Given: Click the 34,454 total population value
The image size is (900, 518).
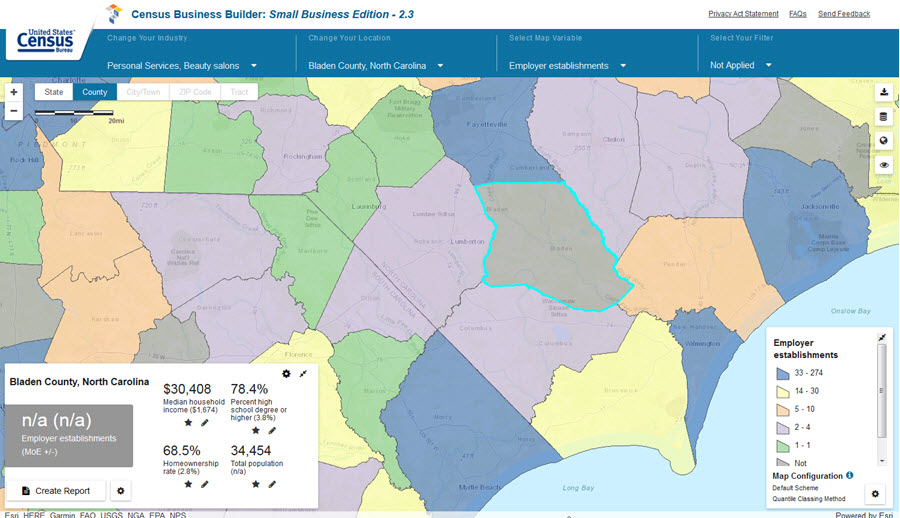Looking at the screenshot, I should 250,450.
